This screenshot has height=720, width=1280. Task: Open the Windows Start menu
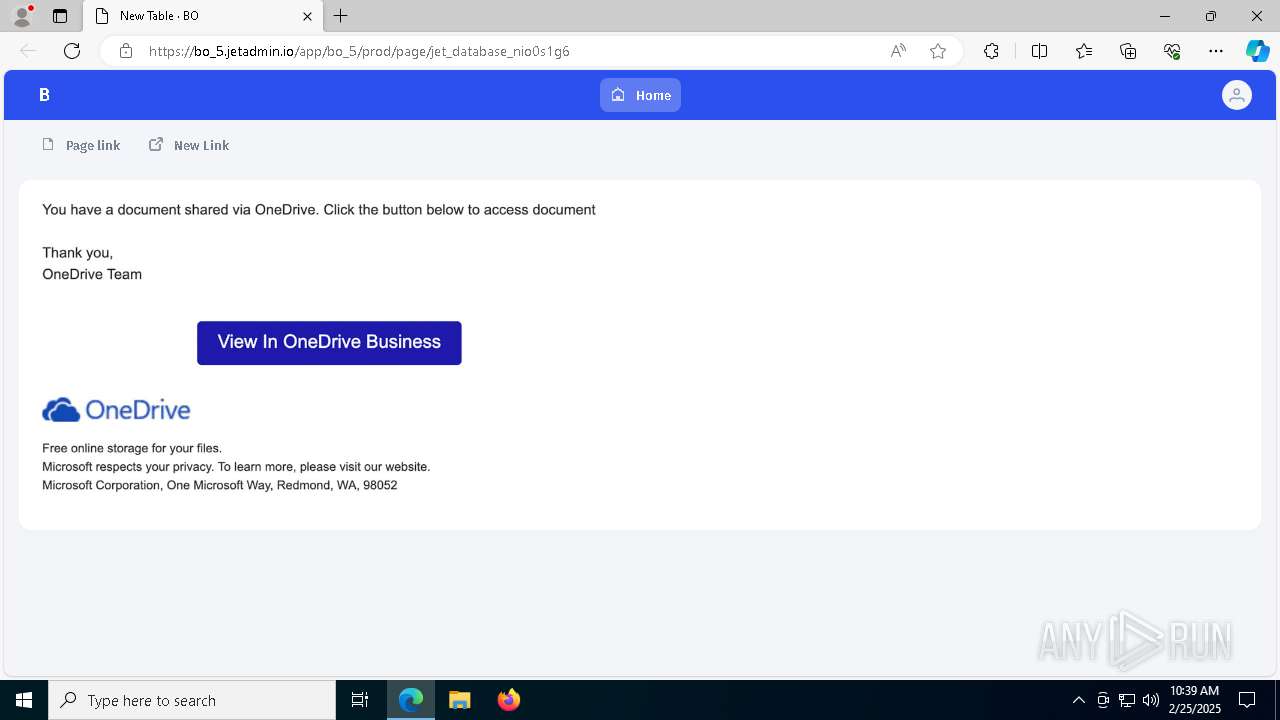point(24,700)
